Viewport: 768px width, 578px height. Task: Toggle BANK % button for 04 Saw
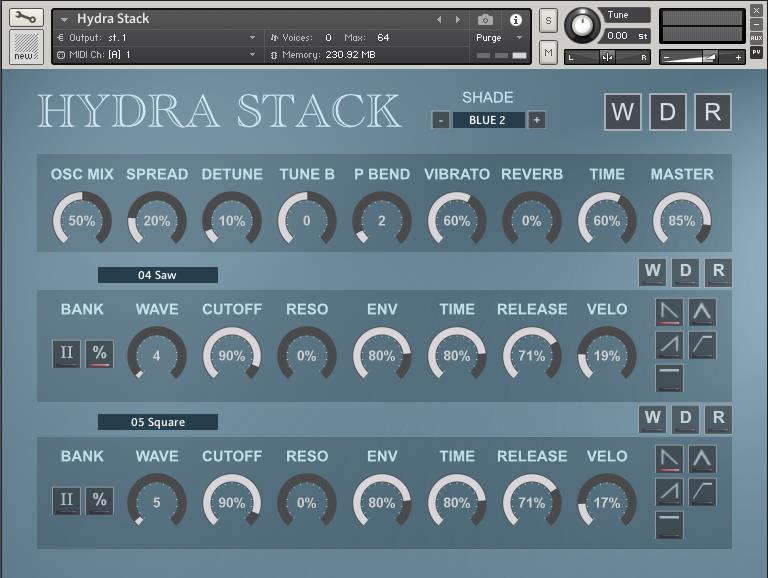(99, 354)
